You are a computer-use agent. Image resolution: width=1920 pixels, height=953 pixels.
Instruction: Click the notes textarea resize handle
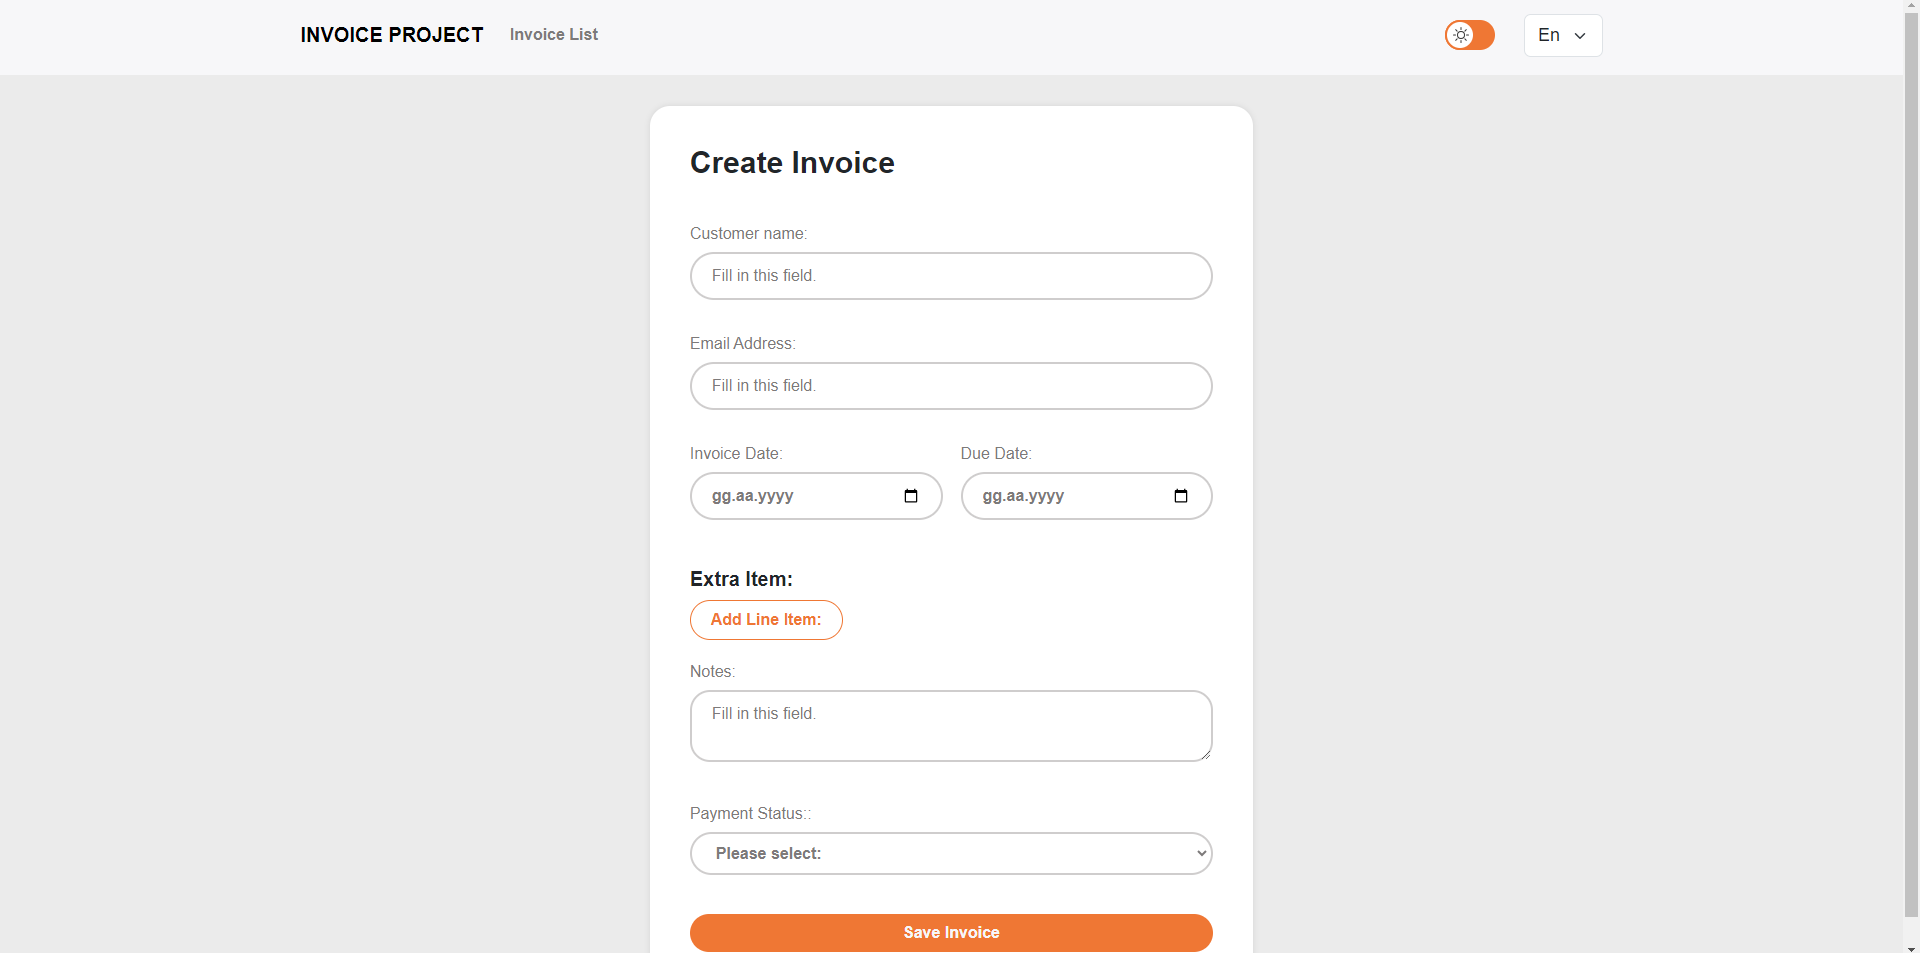(1206, 754)
